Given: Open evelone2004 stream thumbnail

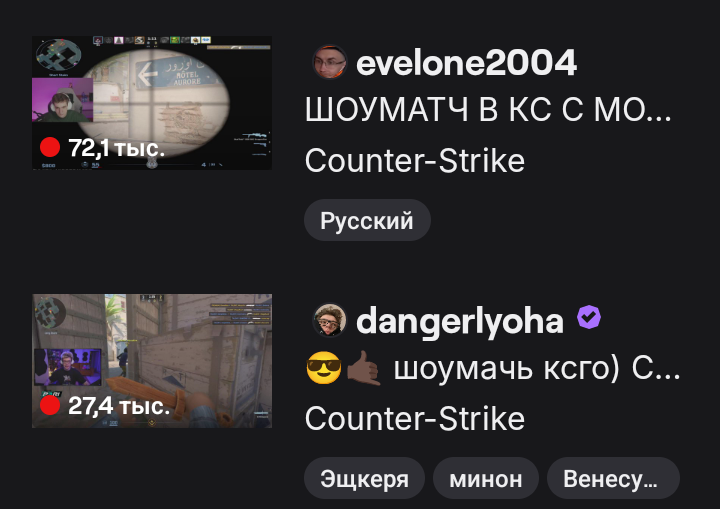Looking at the screenshot, I should coord(152,103).
